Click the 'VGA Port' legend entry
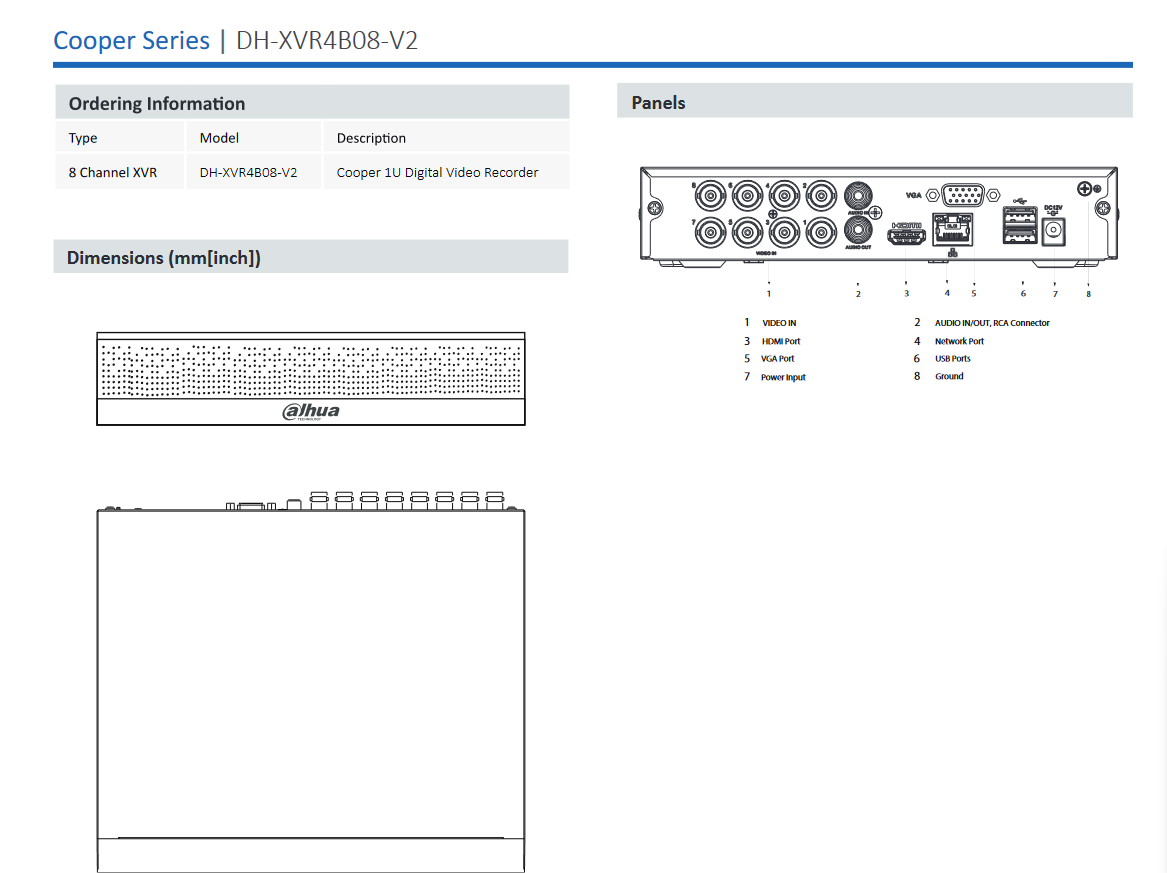Image resolution: width=1167 pixels, height=873 pixels. pos(778,359)
